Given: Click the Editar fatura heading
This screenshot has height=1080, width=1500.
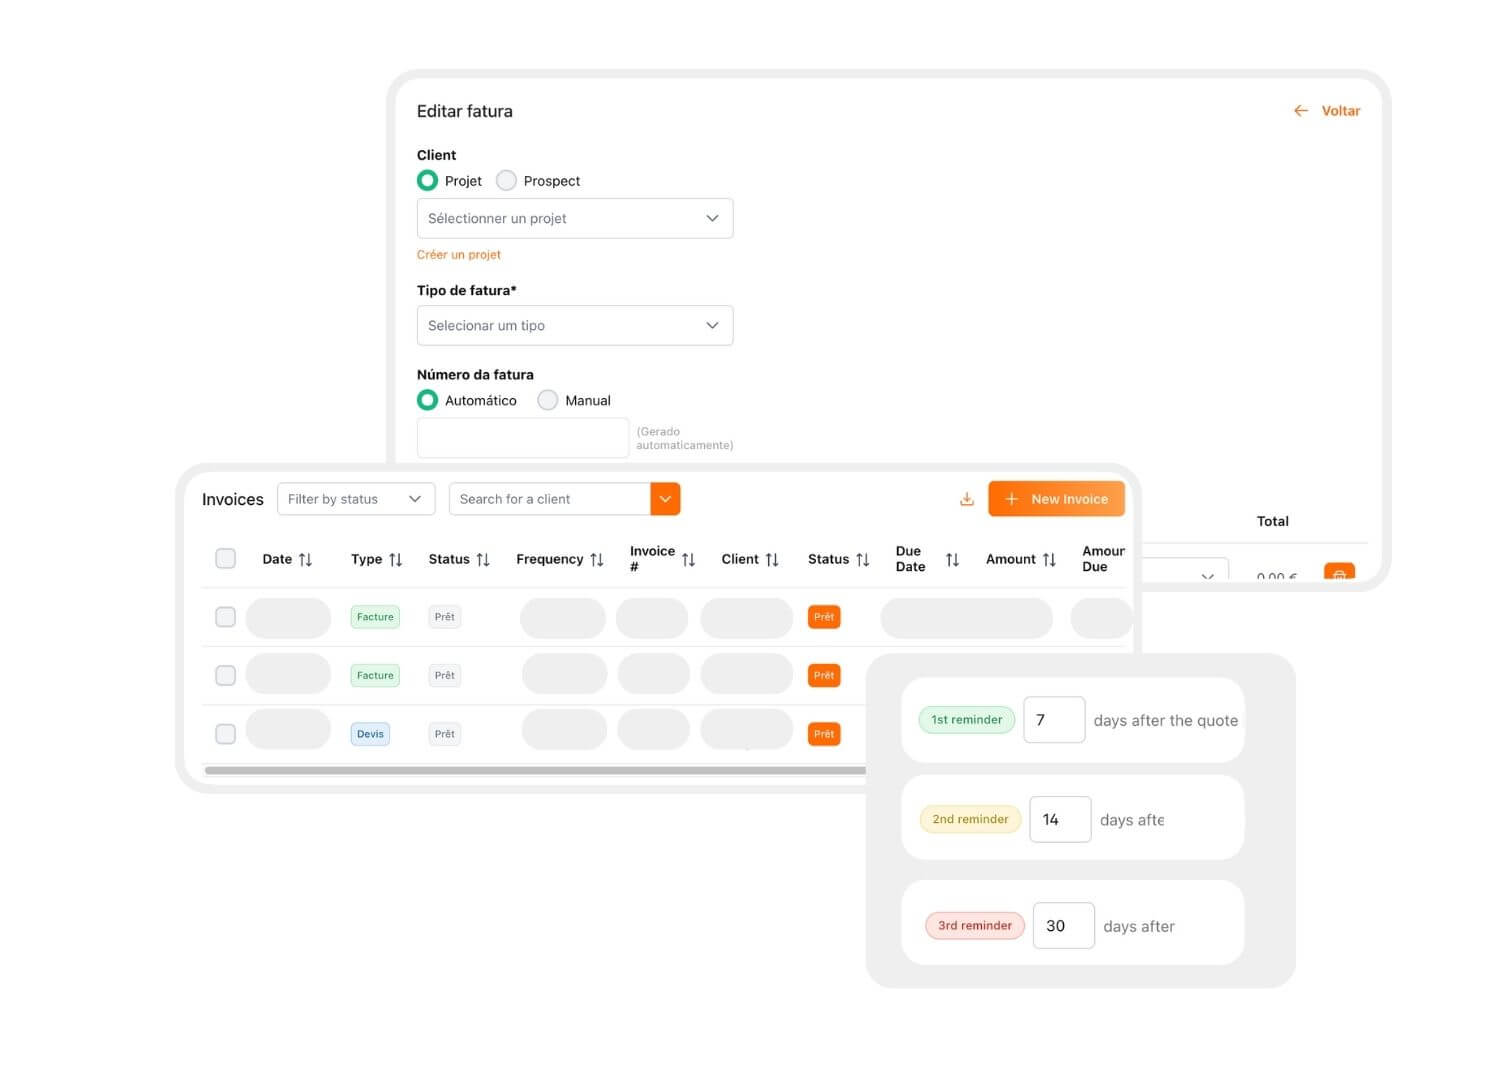Looking at the screenshot, I should [x=465, y=111].
